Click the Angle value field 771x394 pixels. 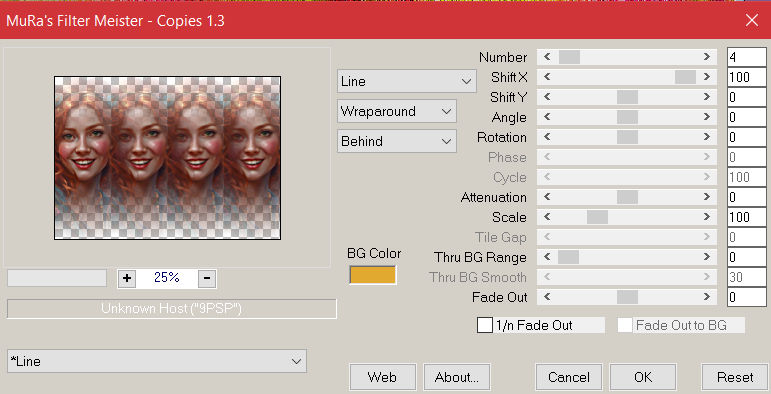(747, 117)
